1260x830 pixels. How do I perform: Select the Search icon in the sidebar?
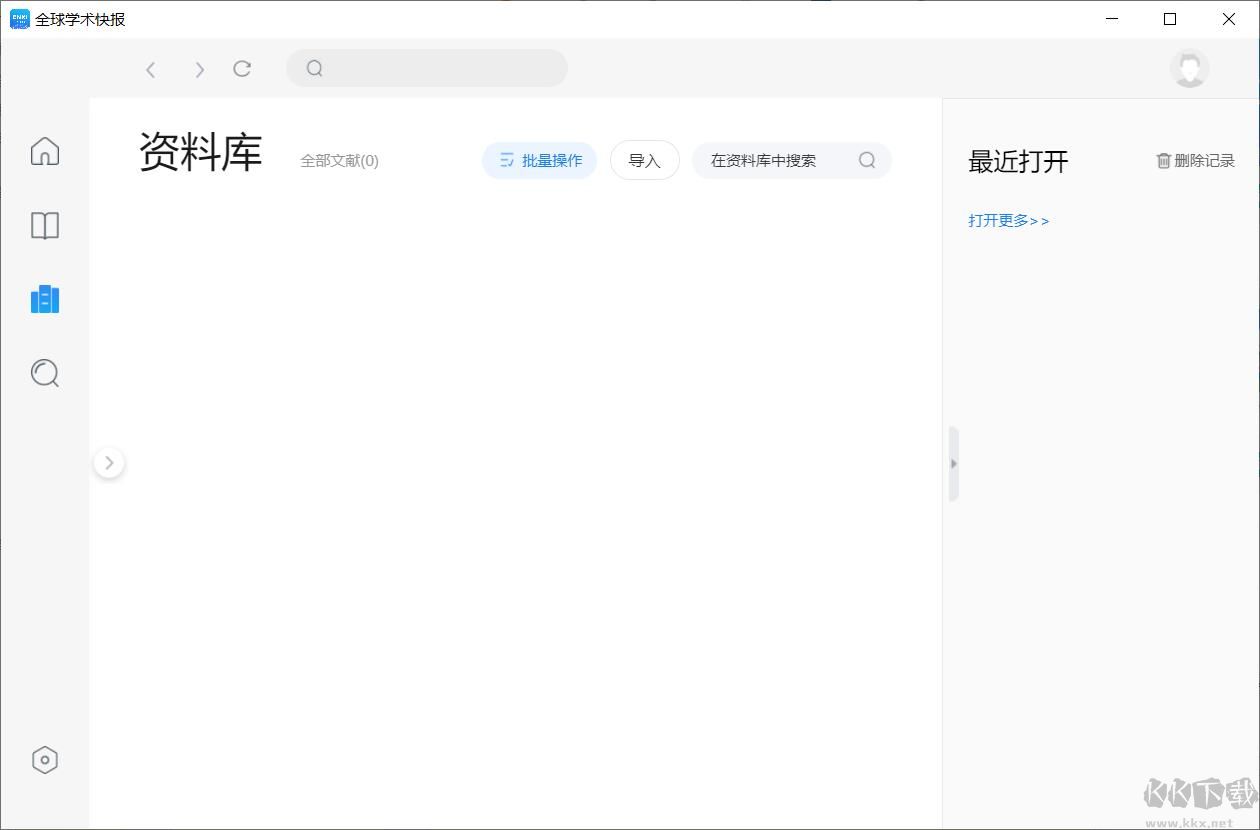pos(44,373)
